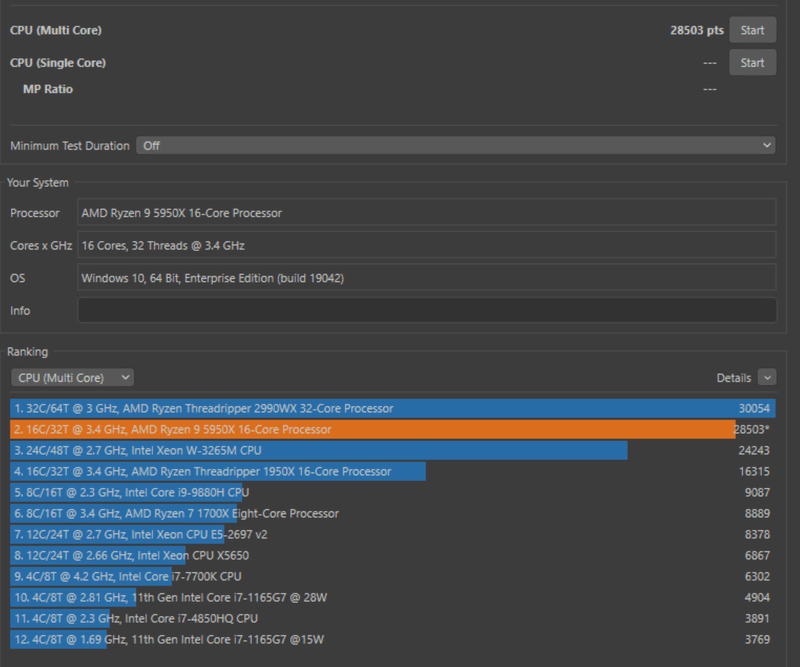This screenshot has width=800, height=667.
Task: Click the 28503 pts multi core score
Action: 697,30
